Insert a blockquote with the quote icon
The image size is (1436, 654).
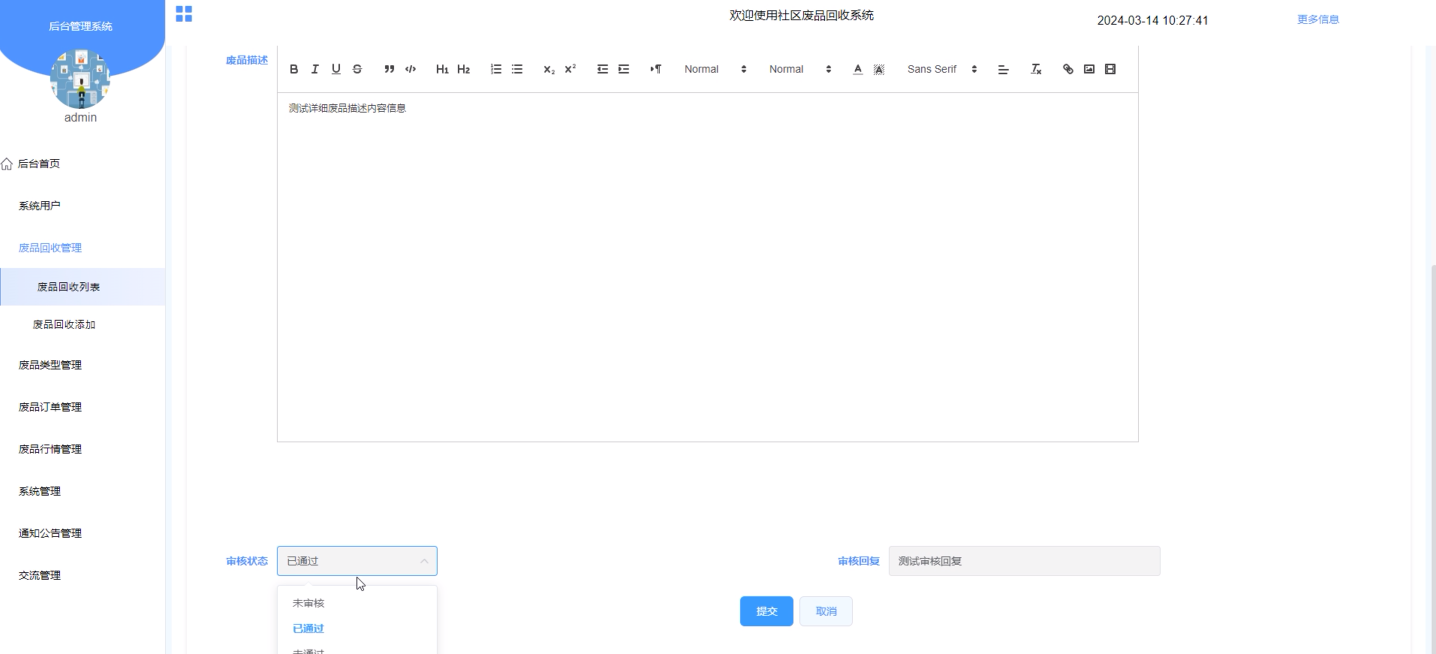click(x=389, y=69)
